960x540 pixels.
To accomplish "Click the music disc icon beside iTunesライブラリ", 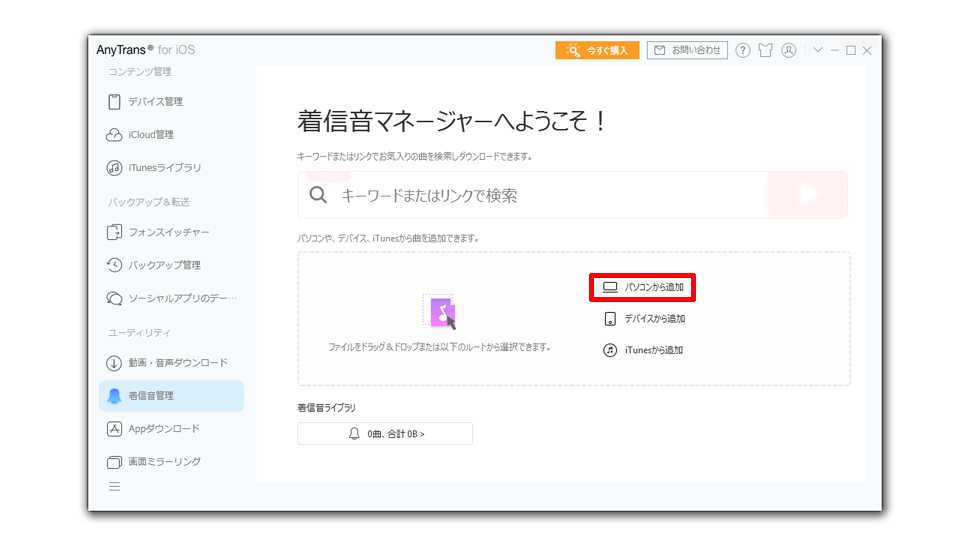I will pyautogui.click(x=114, y=168).
